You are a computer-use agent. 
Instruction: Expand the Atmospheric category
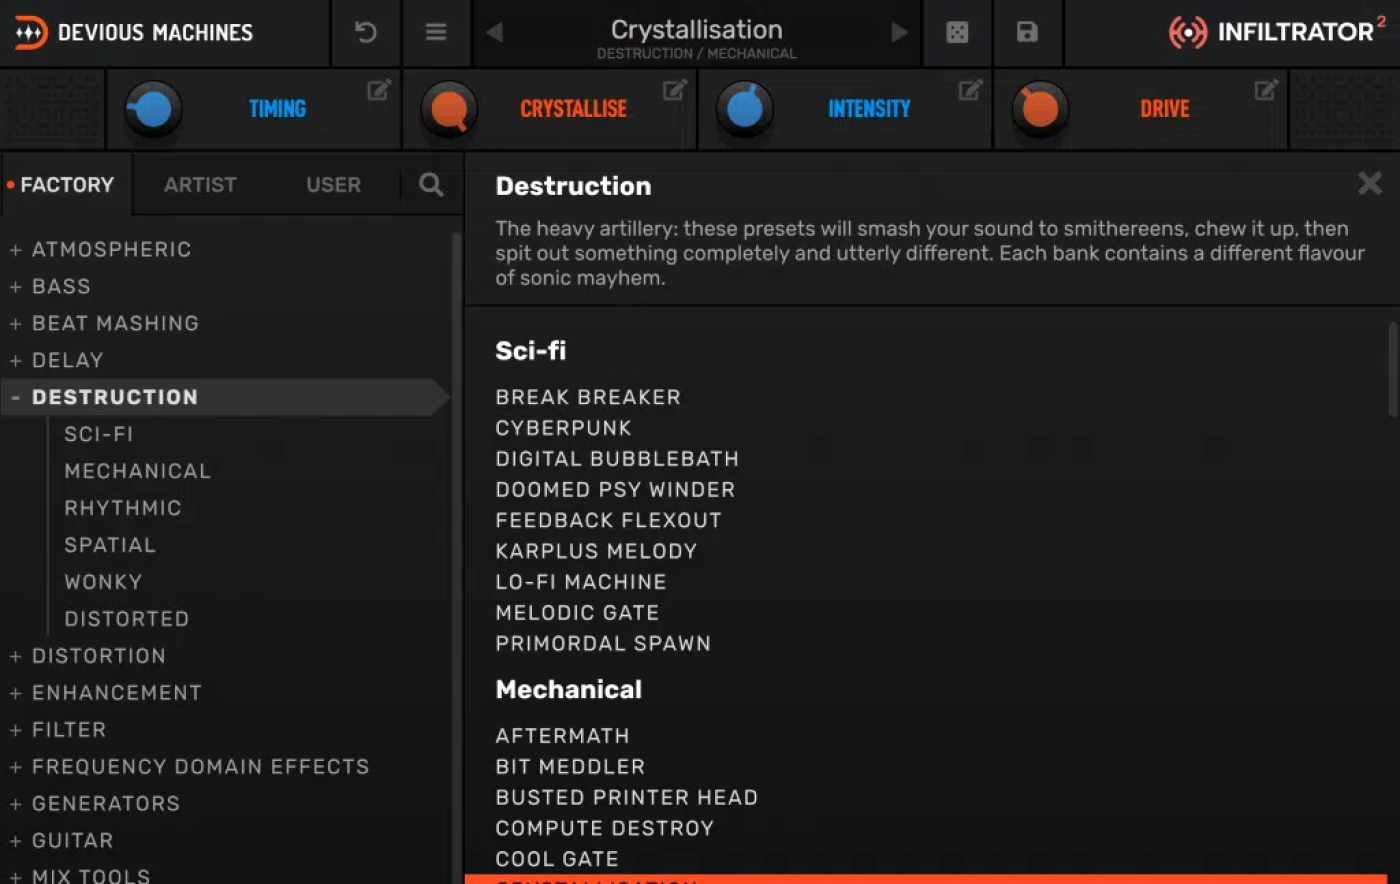[x=16, y=250]
